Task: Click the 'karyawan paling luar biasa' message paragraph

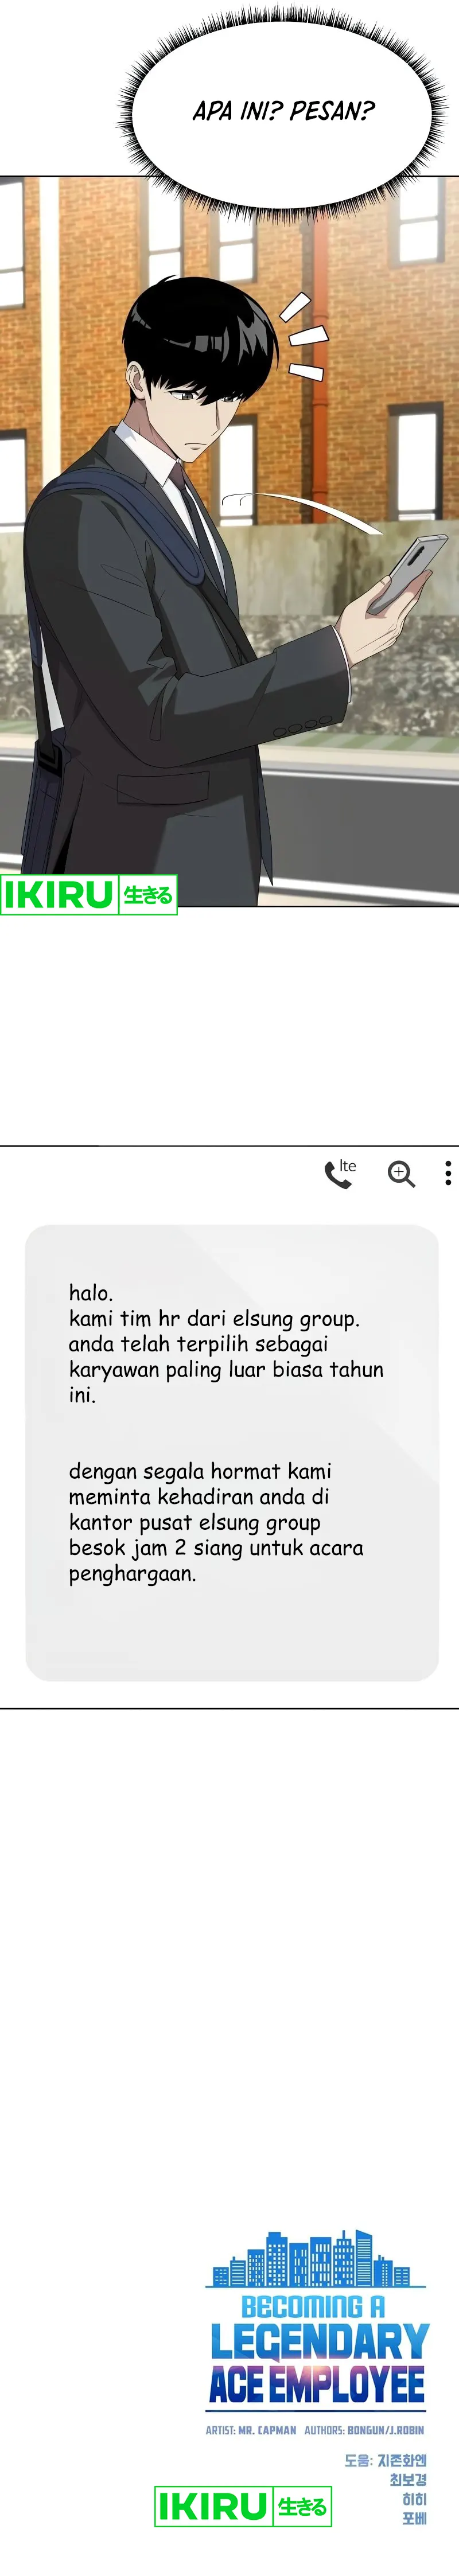Action: click(x=226, y=1344)
